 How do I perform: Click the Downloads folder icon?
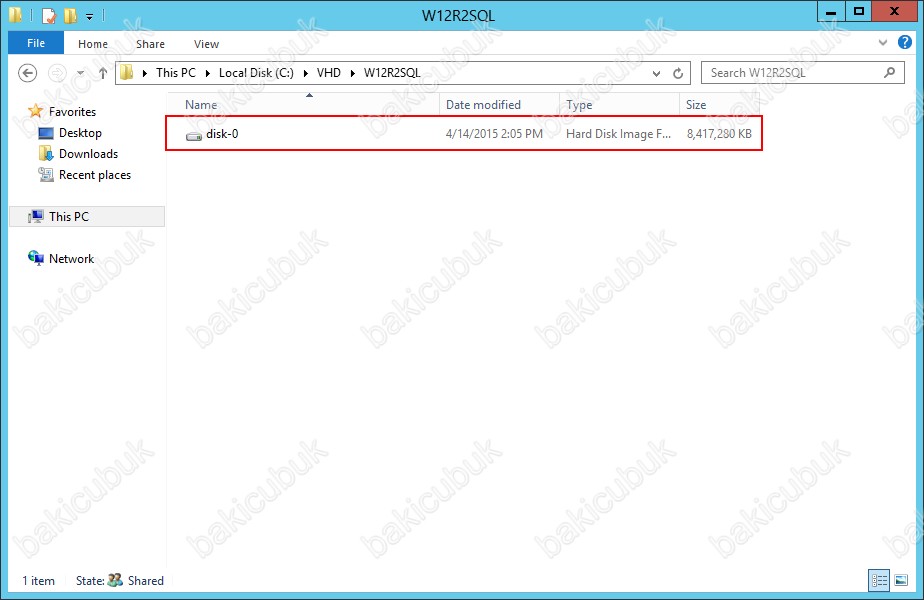[46, 154]
